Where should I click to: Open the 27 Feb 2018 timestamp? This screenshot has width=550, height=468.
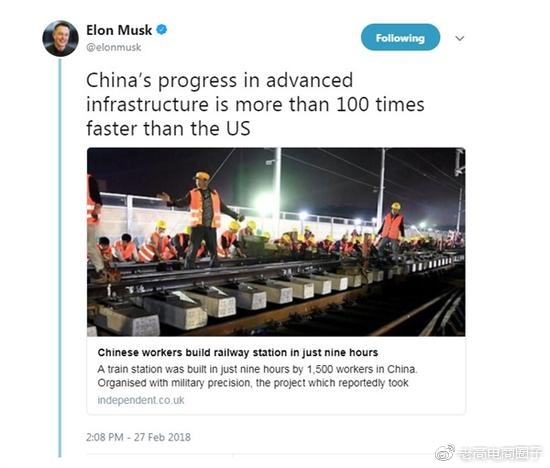tap(138, 437)
